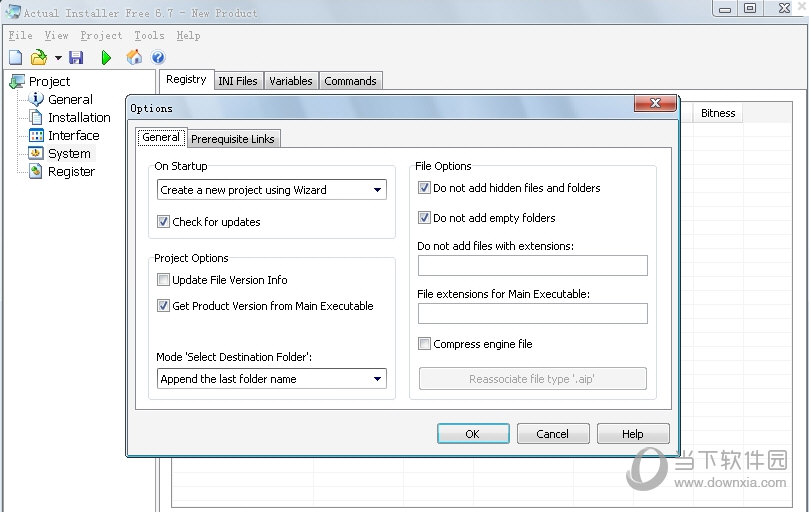Click the Save project floppy disk icon

[77, 57]
